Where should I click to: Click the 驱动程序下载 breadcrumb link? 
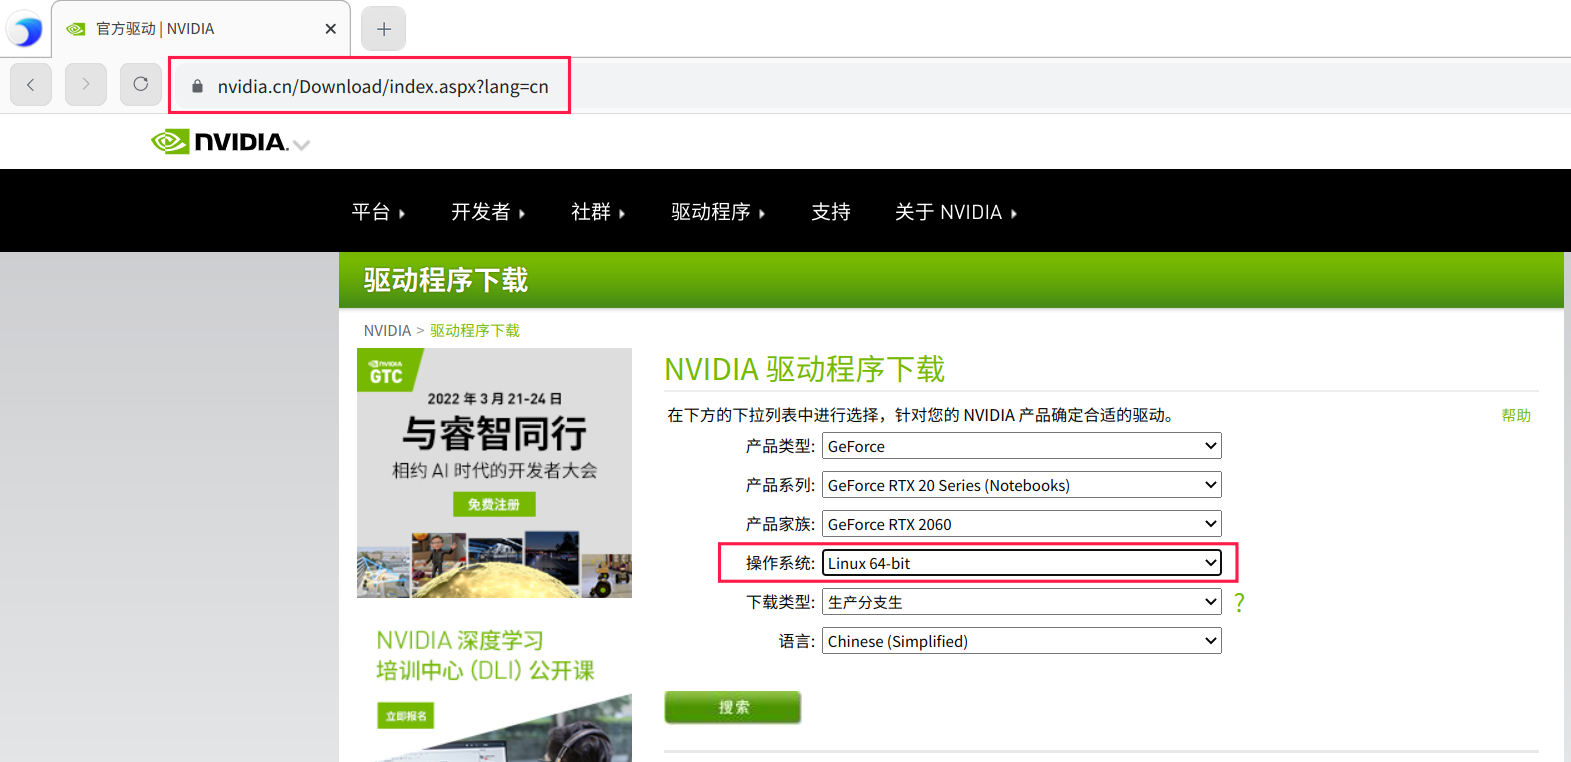[475, 331]
